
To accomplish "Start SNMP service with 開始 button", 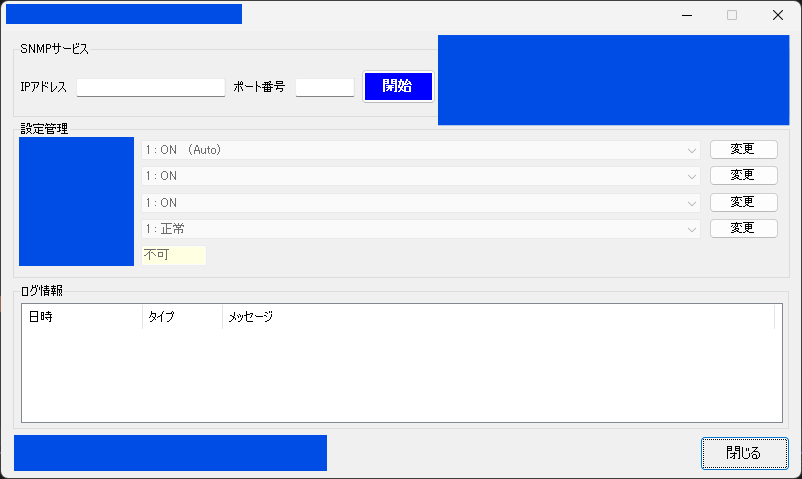I will click(398, 86).
